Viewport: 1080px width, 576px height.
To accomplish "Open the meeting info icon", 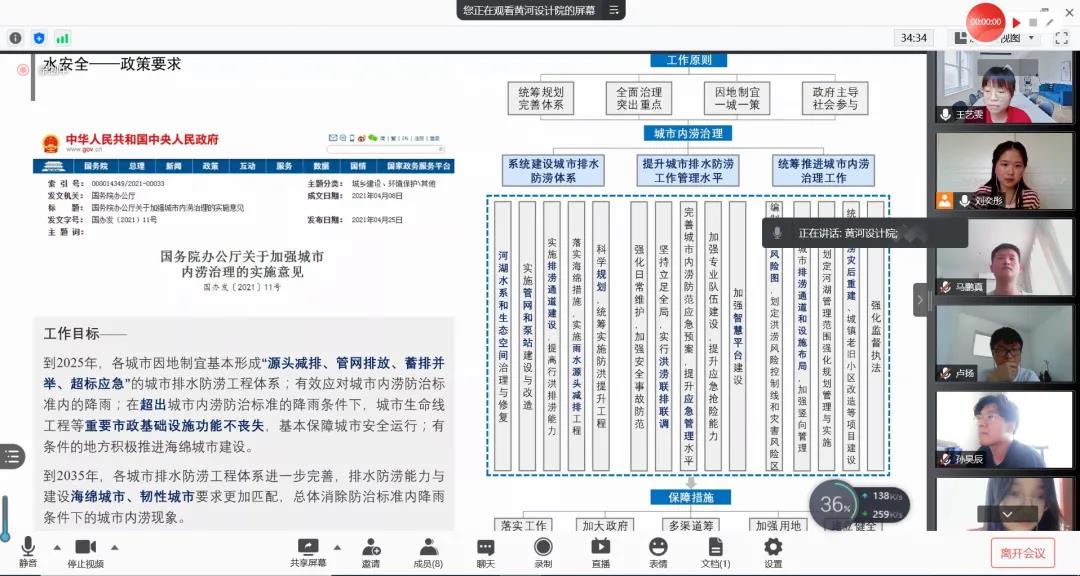I will (15, 38).
